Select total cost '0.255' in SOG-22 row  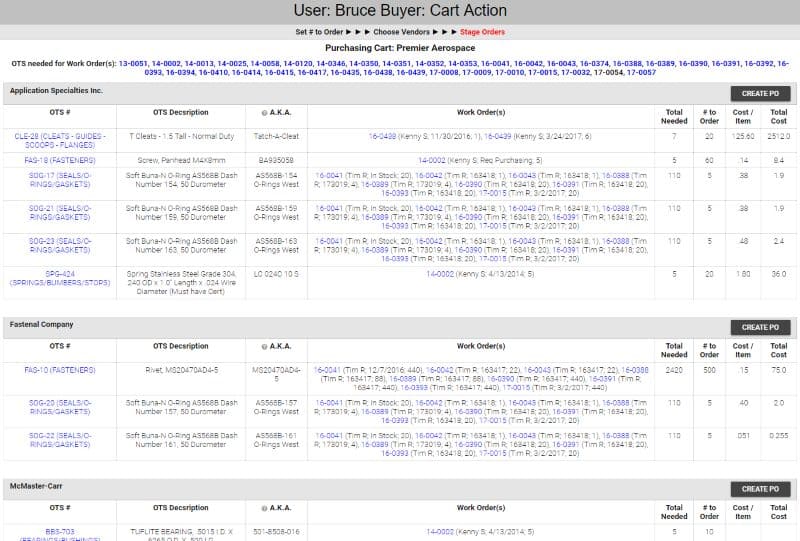point(779,436)
